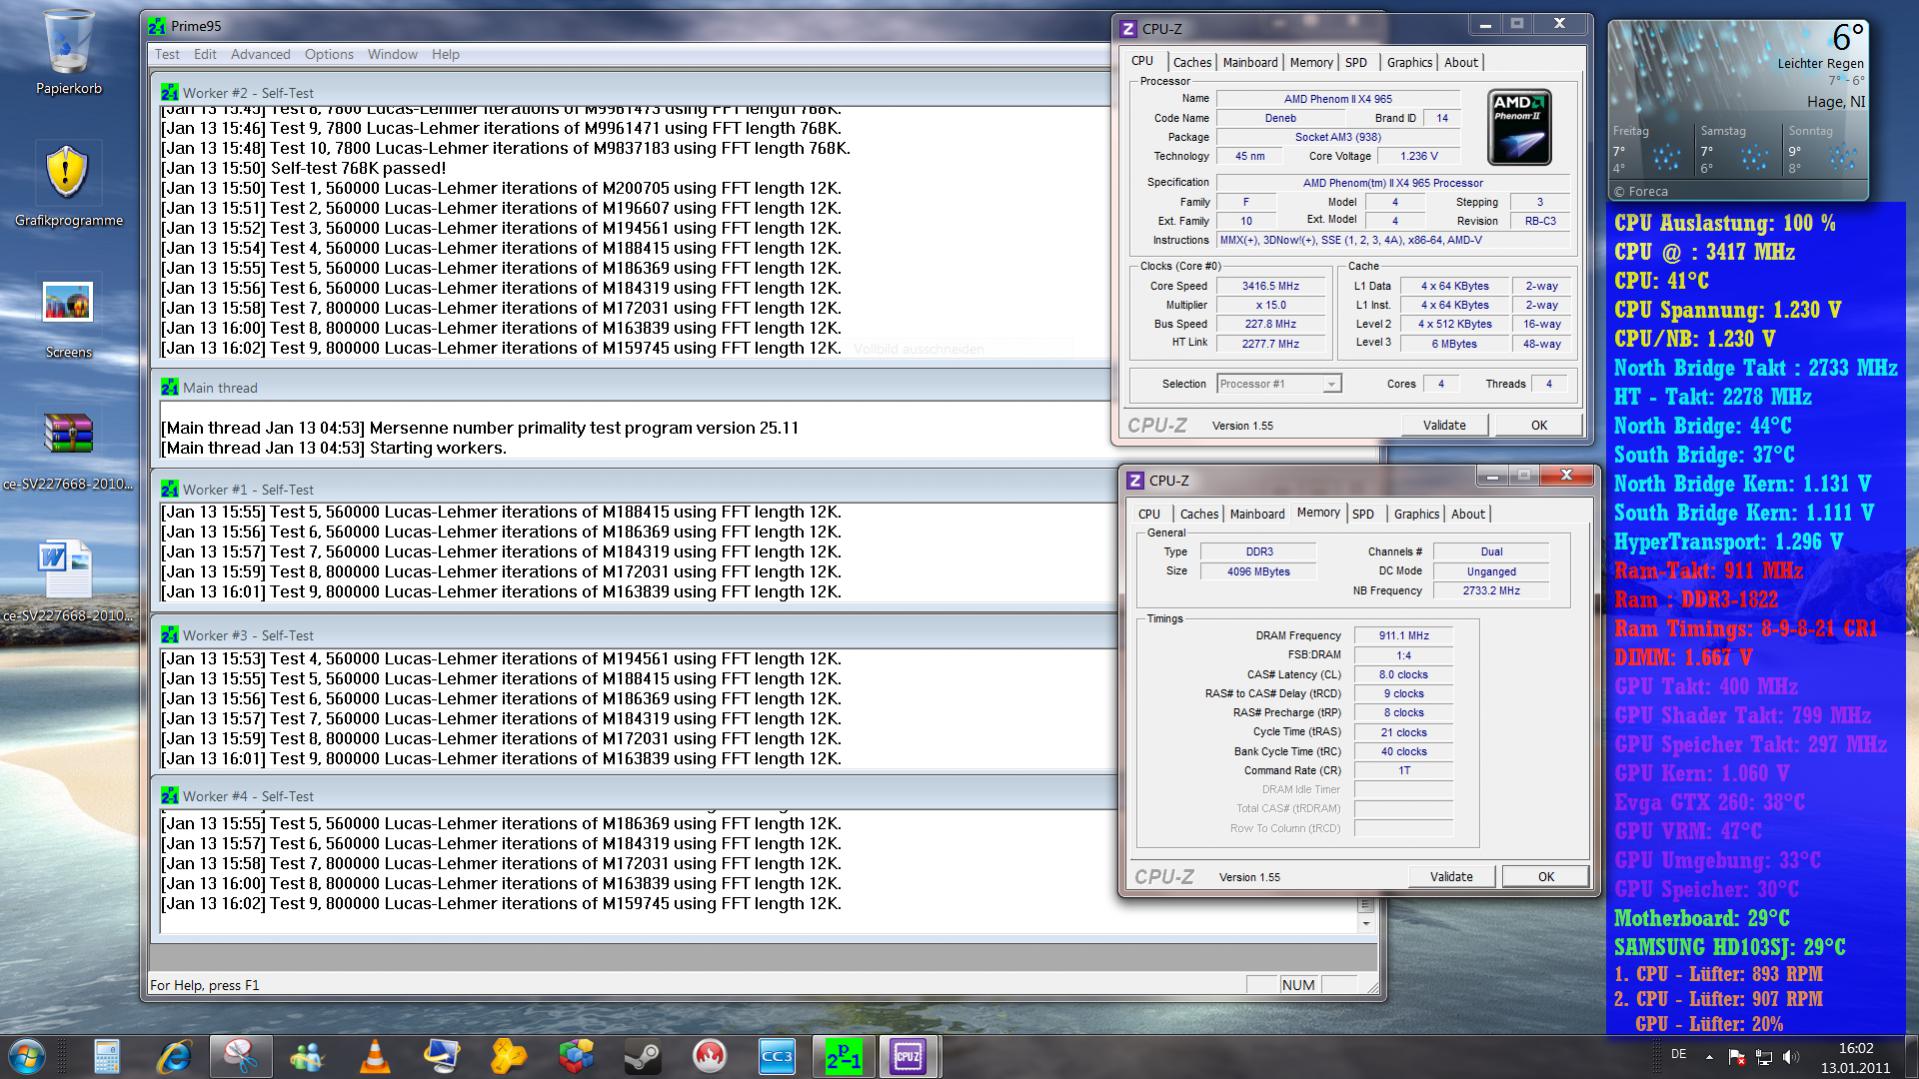Open the Options menu in Prime95
1919x1079 pixels.
click(x=329, y=54)
